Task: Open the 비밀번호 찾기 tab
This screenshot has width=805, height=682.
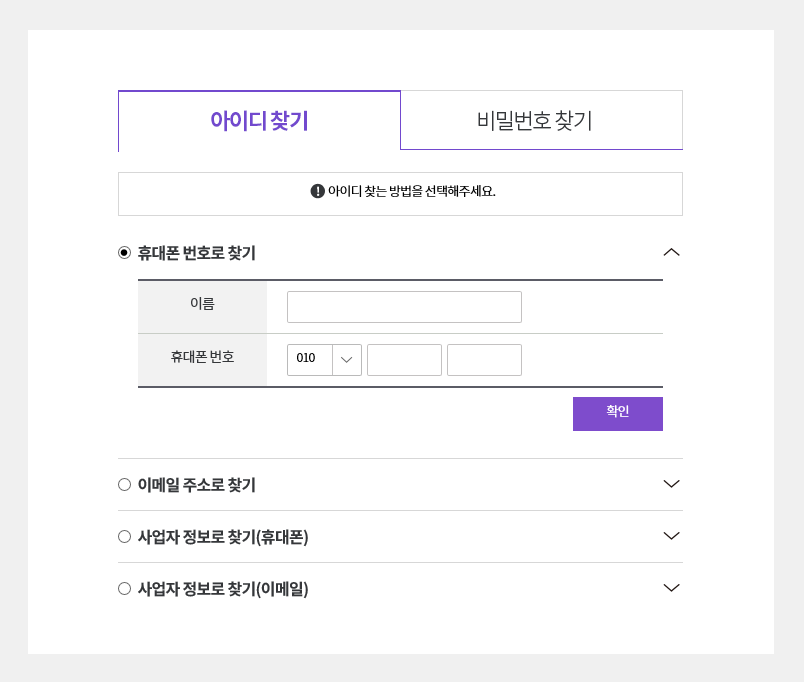Action: coord(541,121)
